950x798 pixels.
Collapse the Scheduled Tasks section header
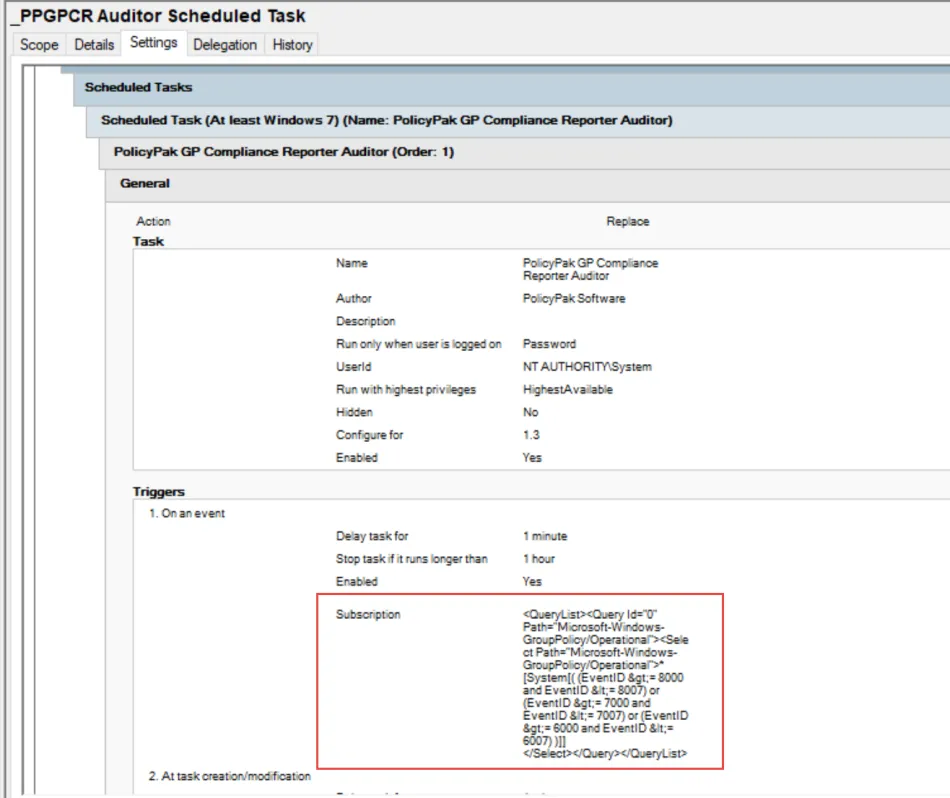[x=139, y=87]
